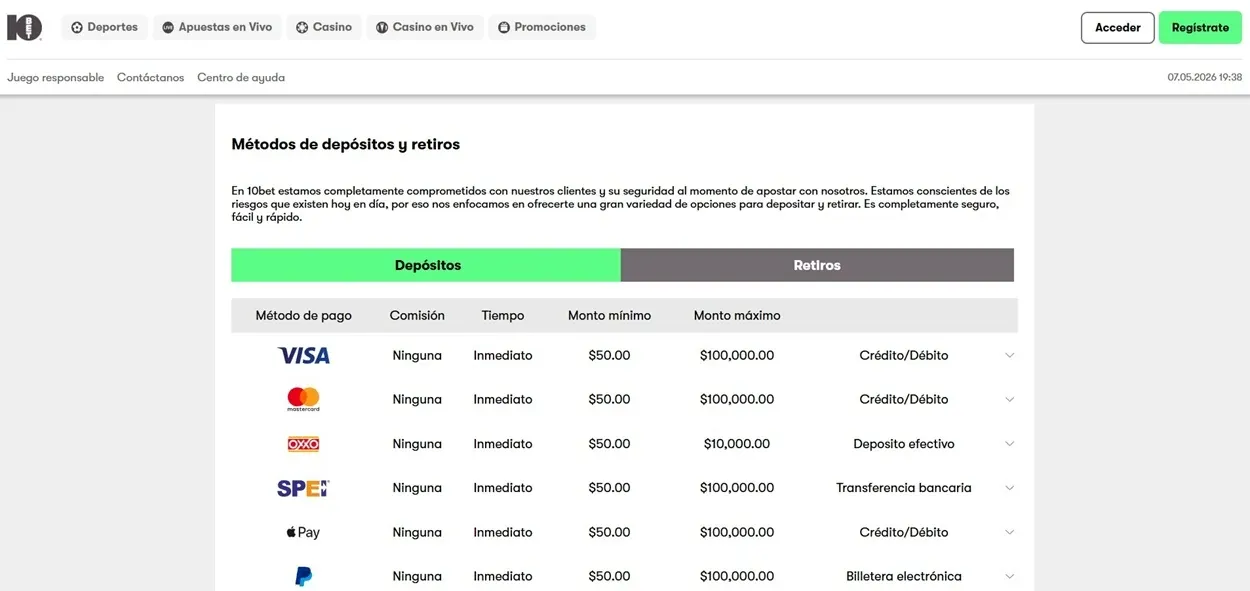This screenshot has height=591, width=1250.
Task: Click the Billetera electrónica label
Action: [x=904, y=576]
